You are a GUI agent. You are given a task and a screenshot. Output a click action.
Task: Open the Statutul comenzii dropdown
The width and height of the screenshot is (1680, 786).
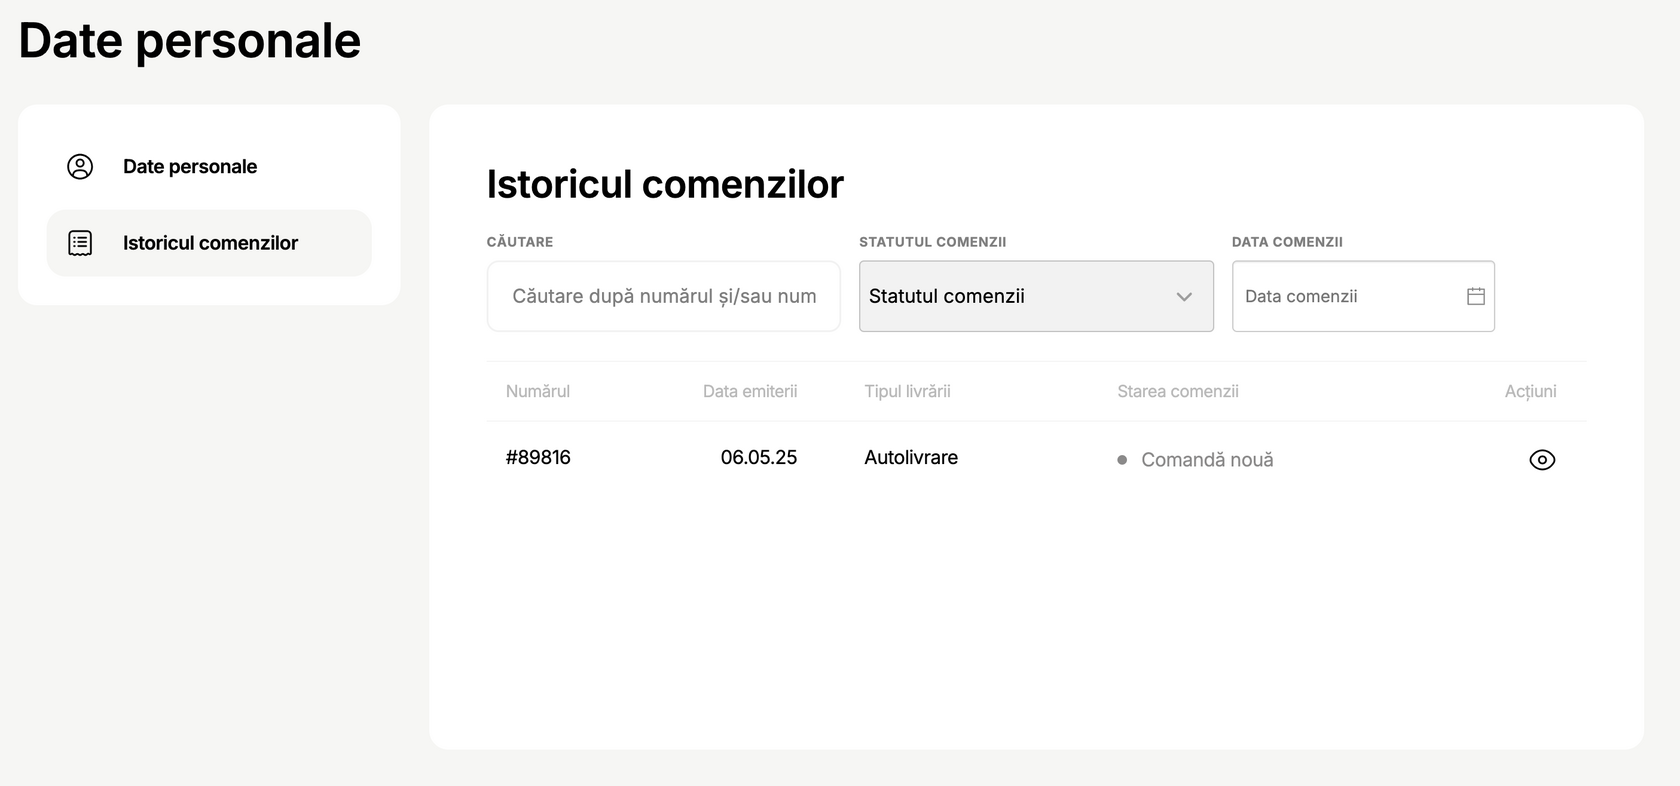1036,296
